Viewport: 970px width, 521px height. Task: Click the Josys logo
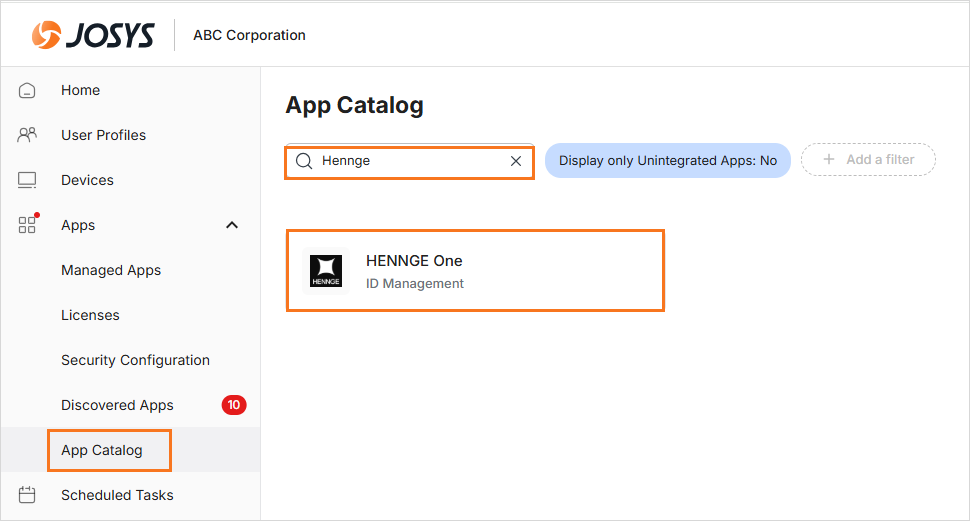tap(93, 35)
